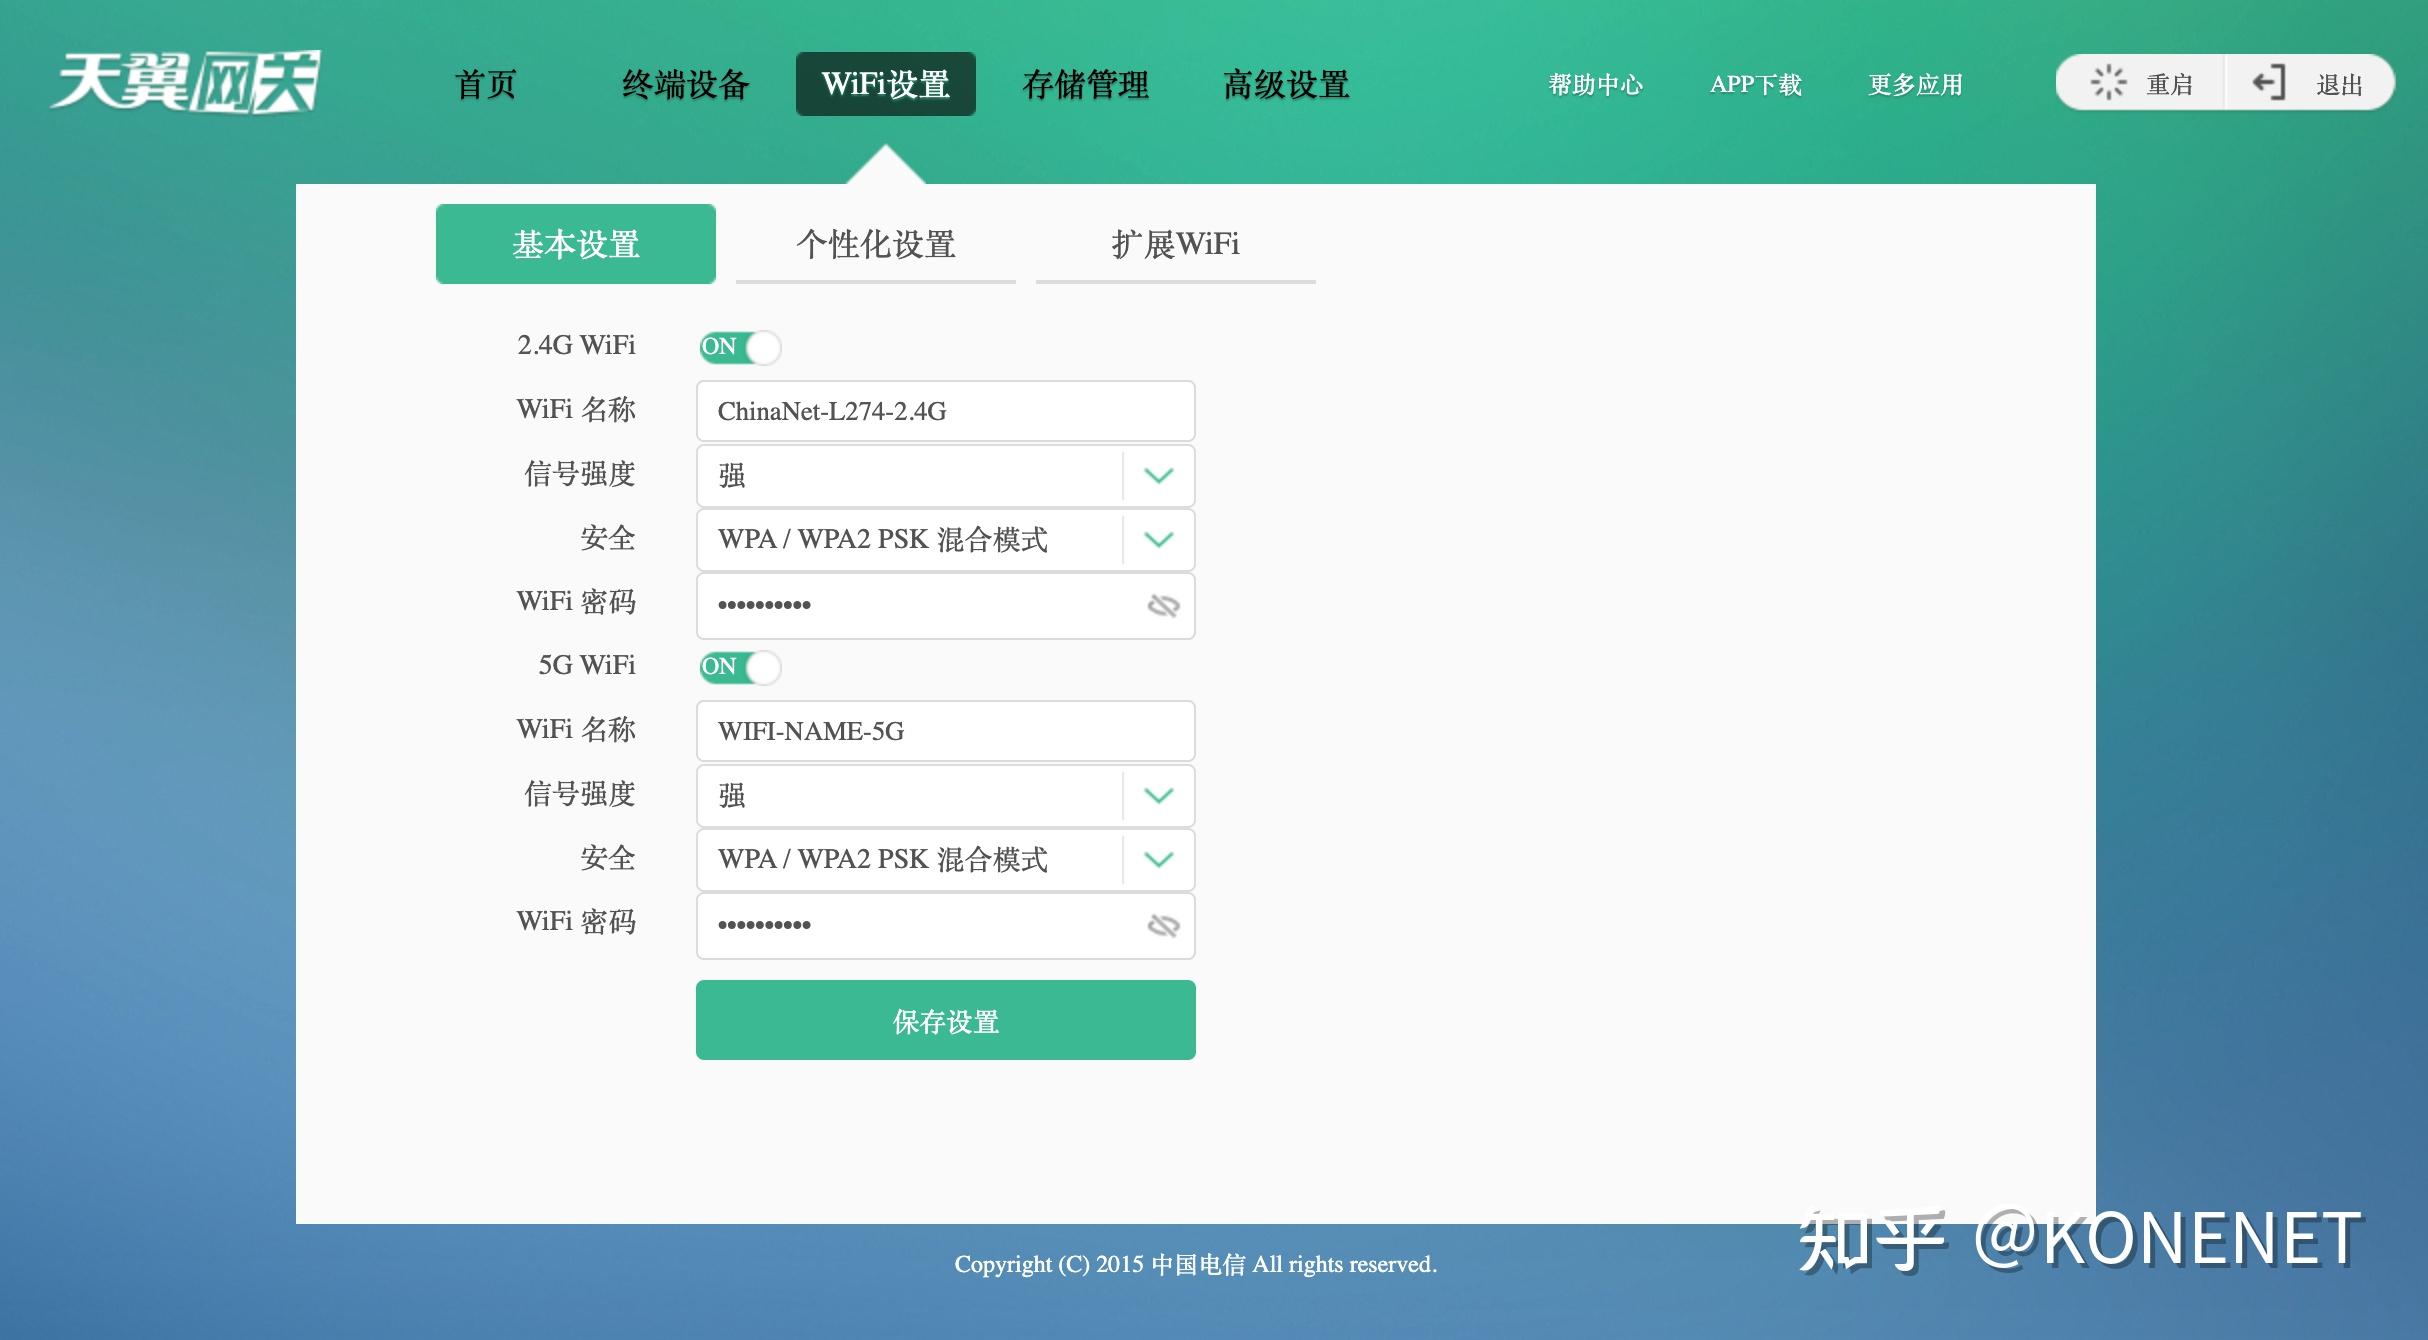Open the 2.4G 信号强度 dropdown

[x=1158, y=475]
